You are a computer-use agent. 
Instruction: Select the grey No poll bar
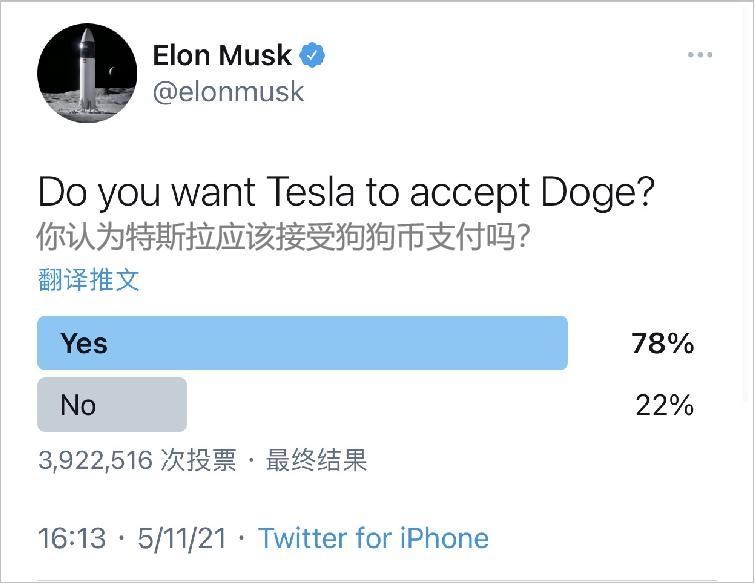pyautogui.click(x=111, y=404)
